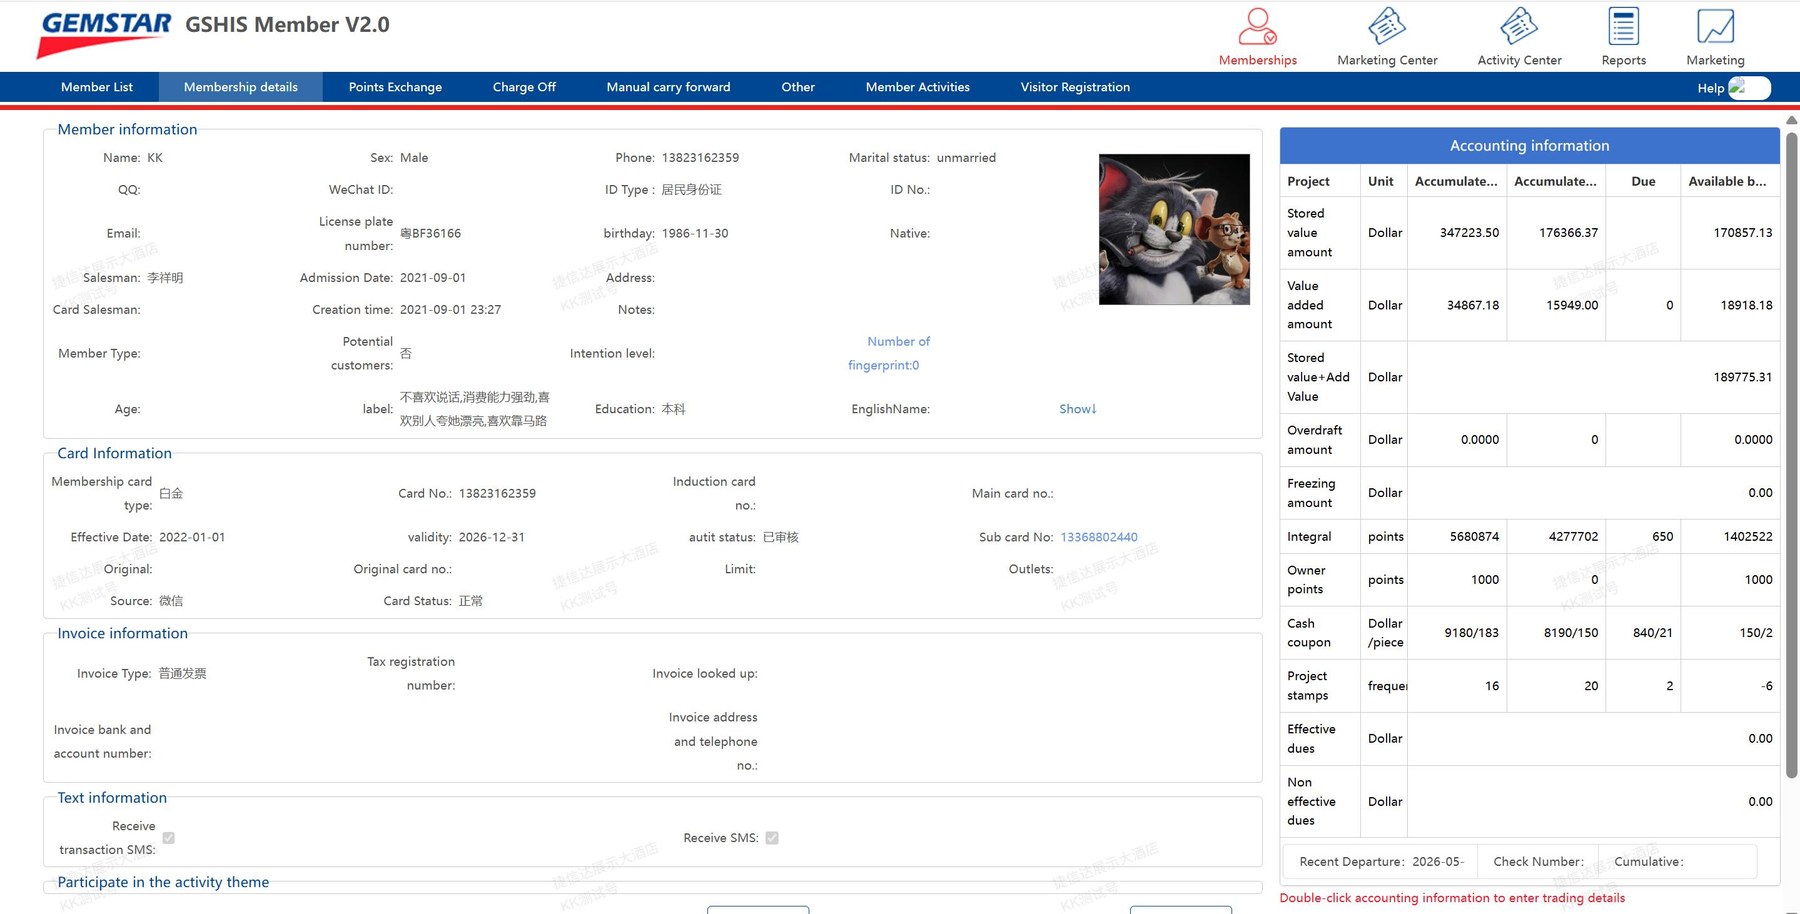Click Invoice Type value 普通发票
Screen dimensions: 1800x914
click(182, 674)
